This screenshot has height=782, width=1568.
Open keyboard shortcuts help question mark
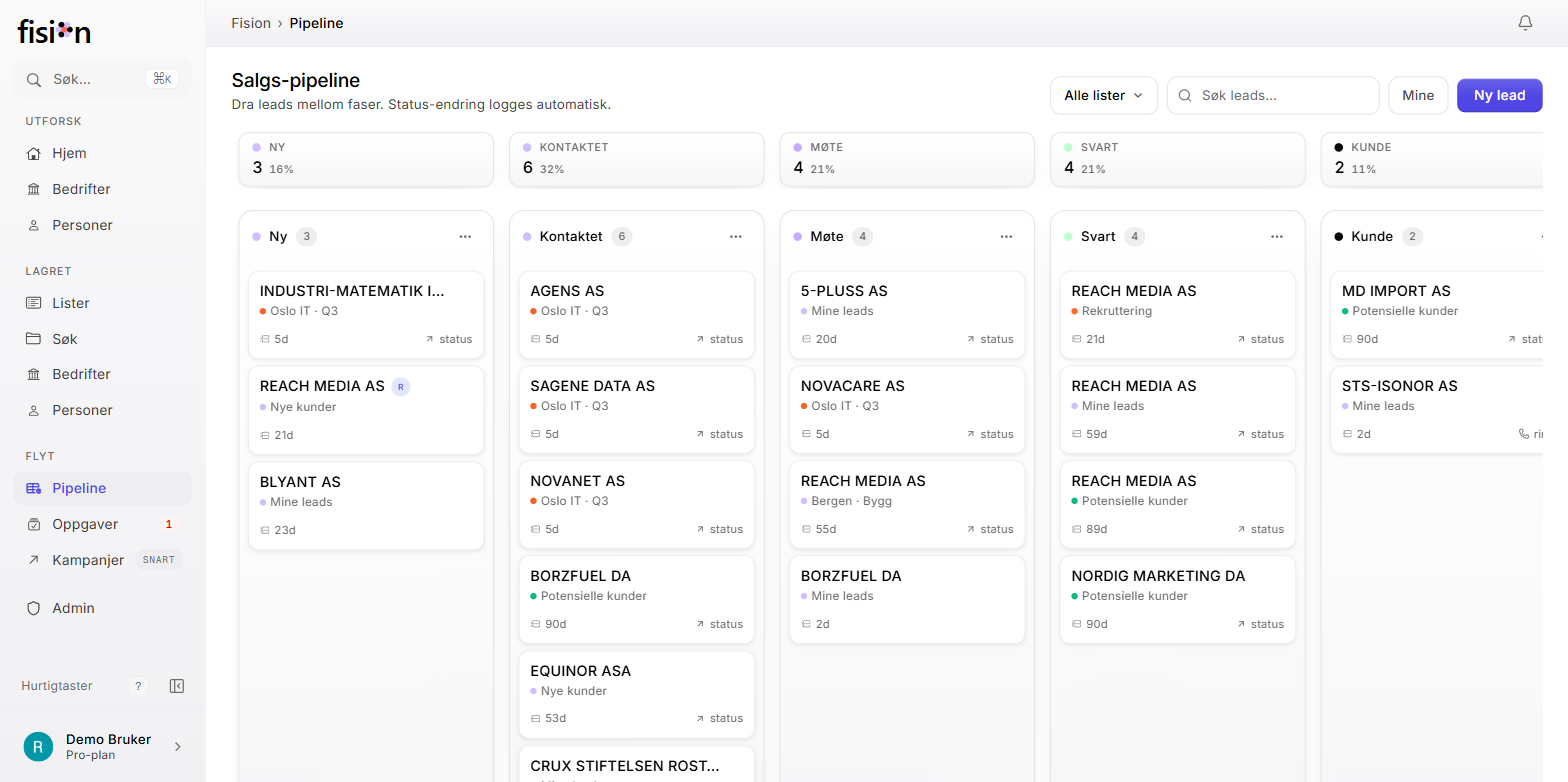139,686
